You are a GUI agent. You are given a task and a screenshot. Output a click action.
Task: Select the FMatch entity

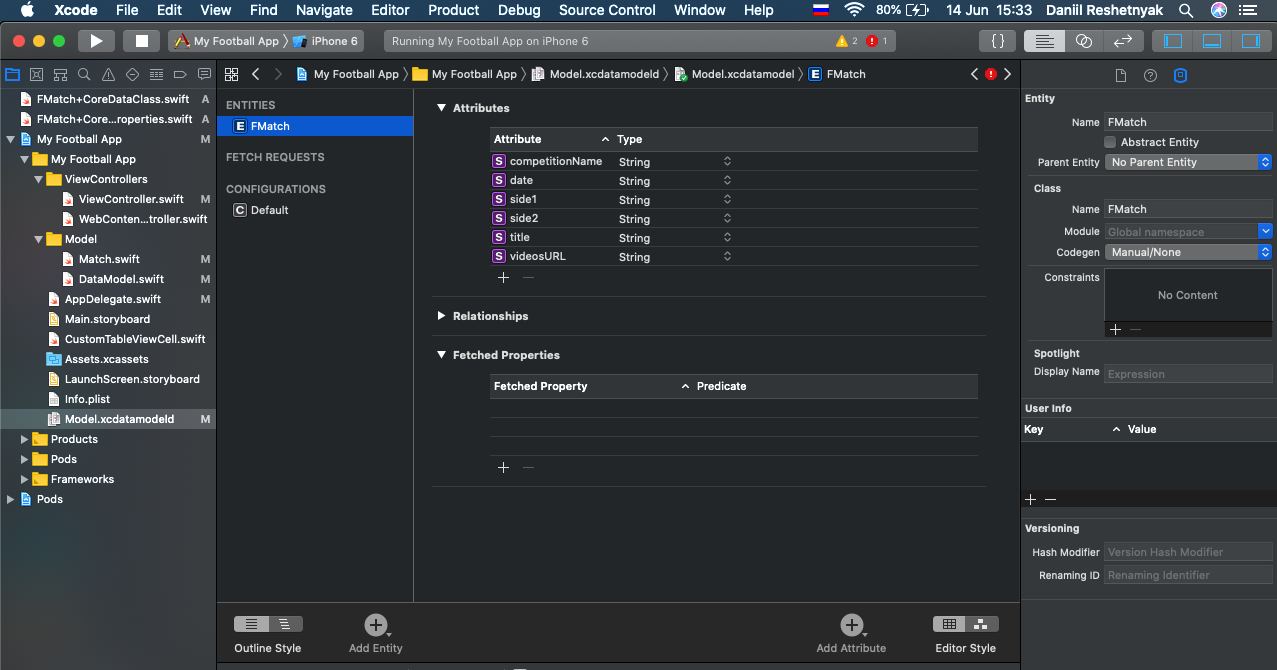pos(315,126)
